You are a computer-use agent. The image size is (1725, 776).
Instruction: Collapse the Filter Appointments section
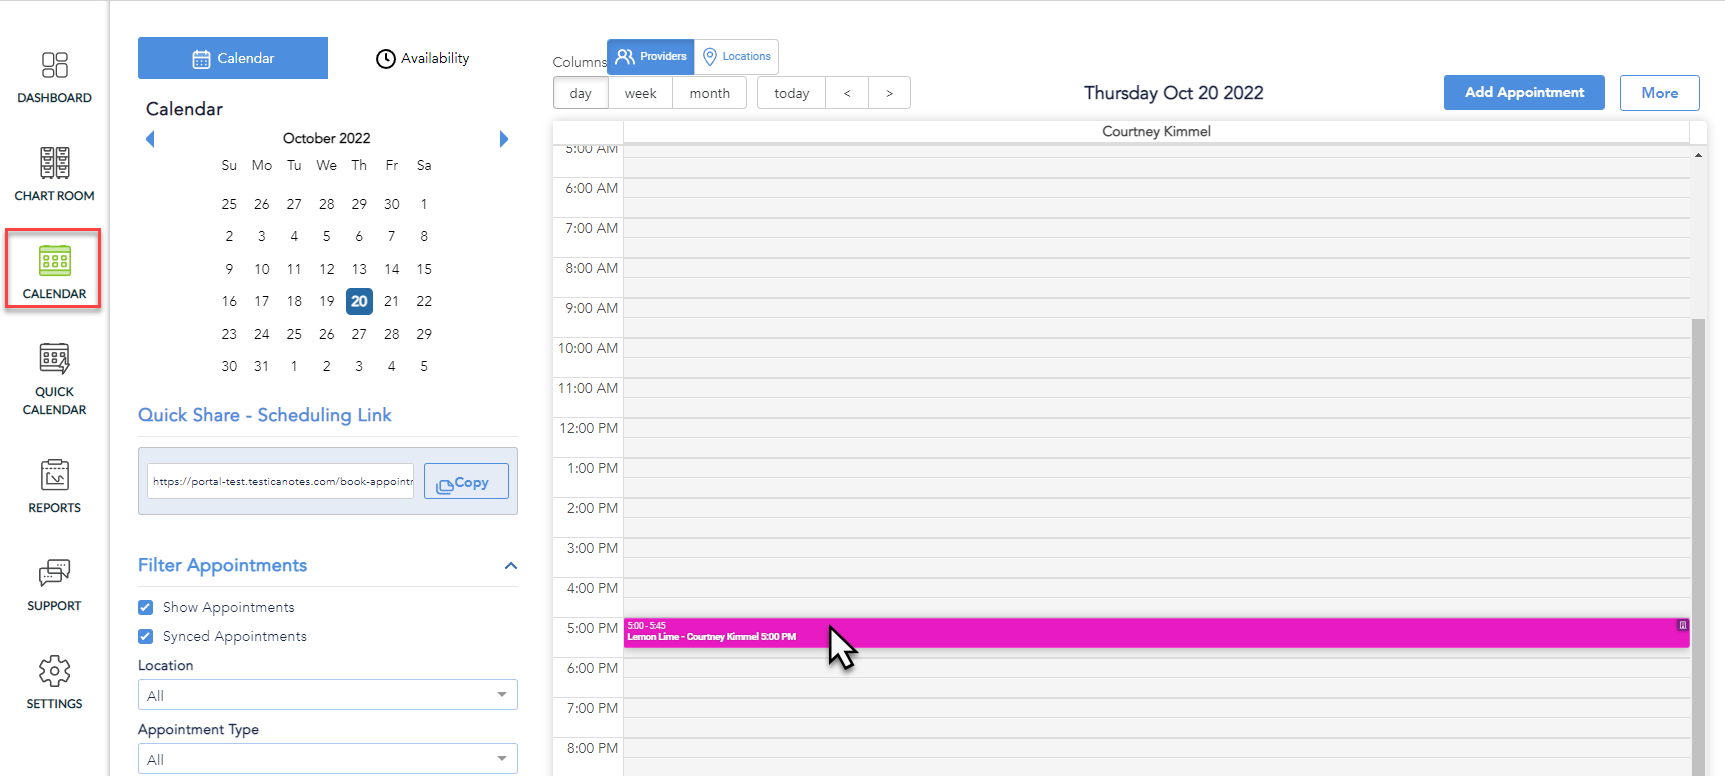510,566
